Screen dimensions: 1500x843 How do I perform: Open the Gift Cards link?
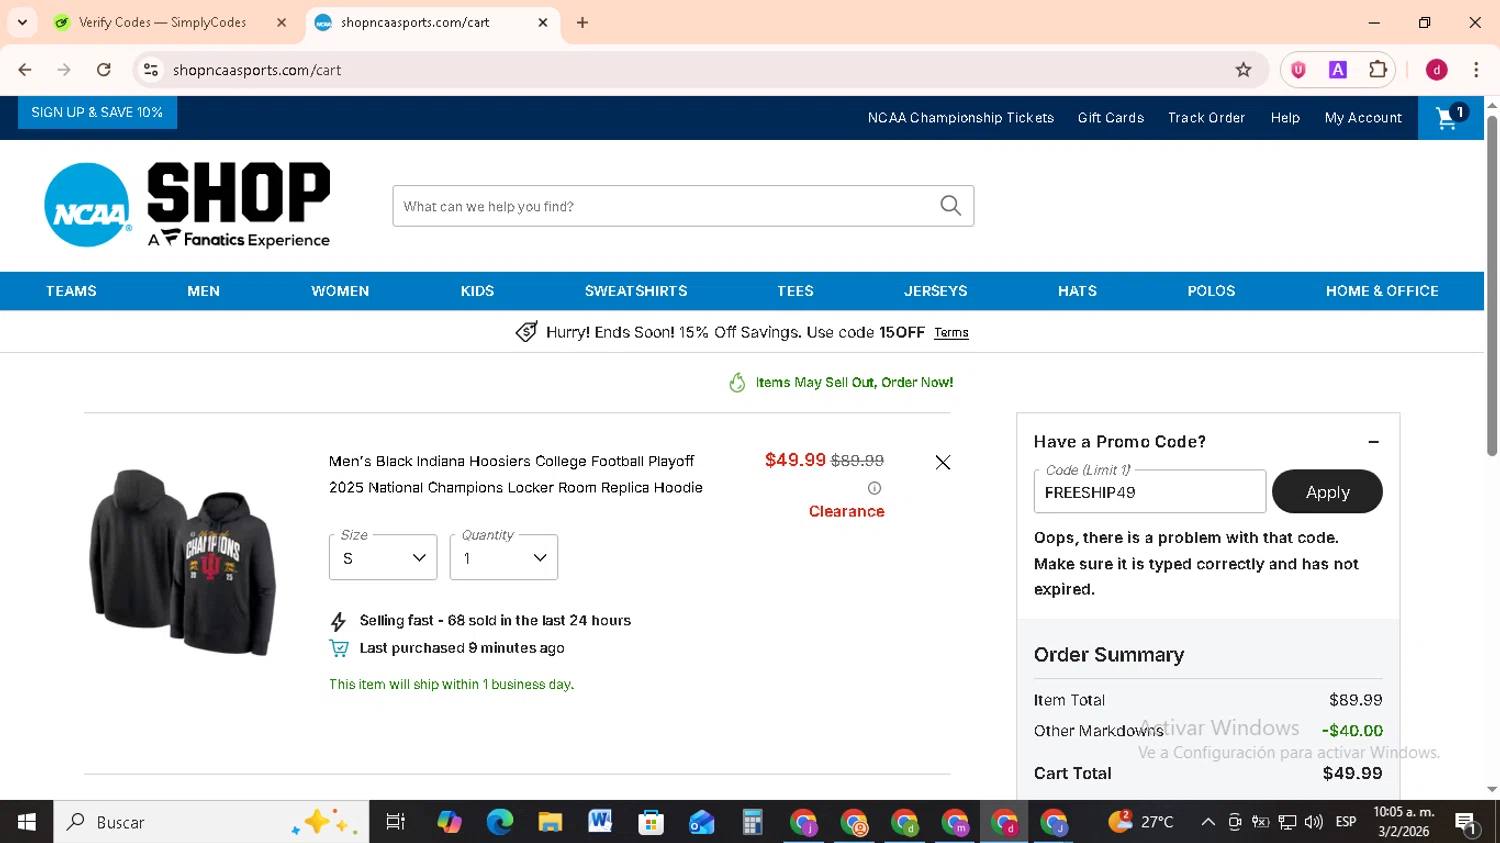pos(1110,118)
